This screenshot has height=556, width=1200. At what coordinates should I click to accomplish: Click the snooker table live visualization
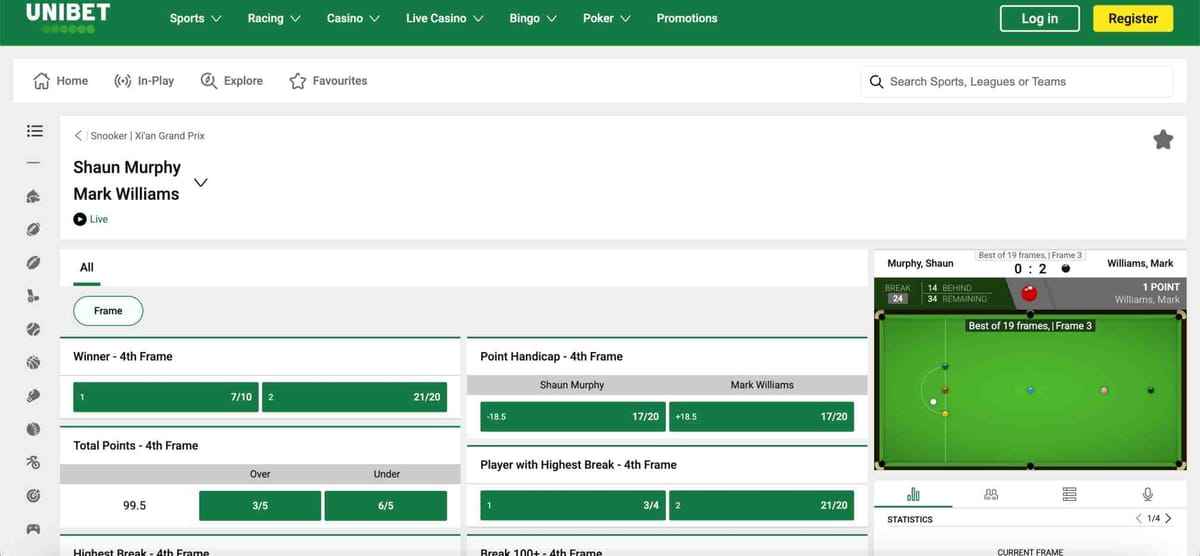pyautogui.click(x=1030, y=389)
